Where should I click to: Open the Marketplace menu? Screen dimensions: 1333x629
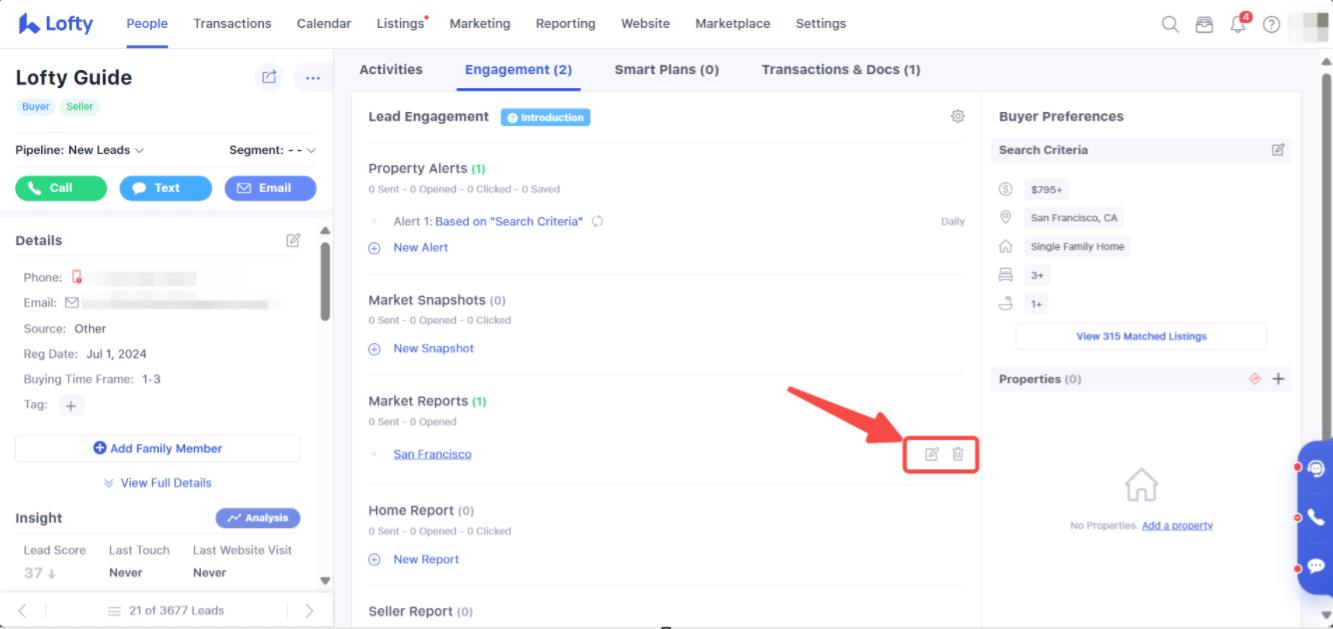click(x=733, y=24)
